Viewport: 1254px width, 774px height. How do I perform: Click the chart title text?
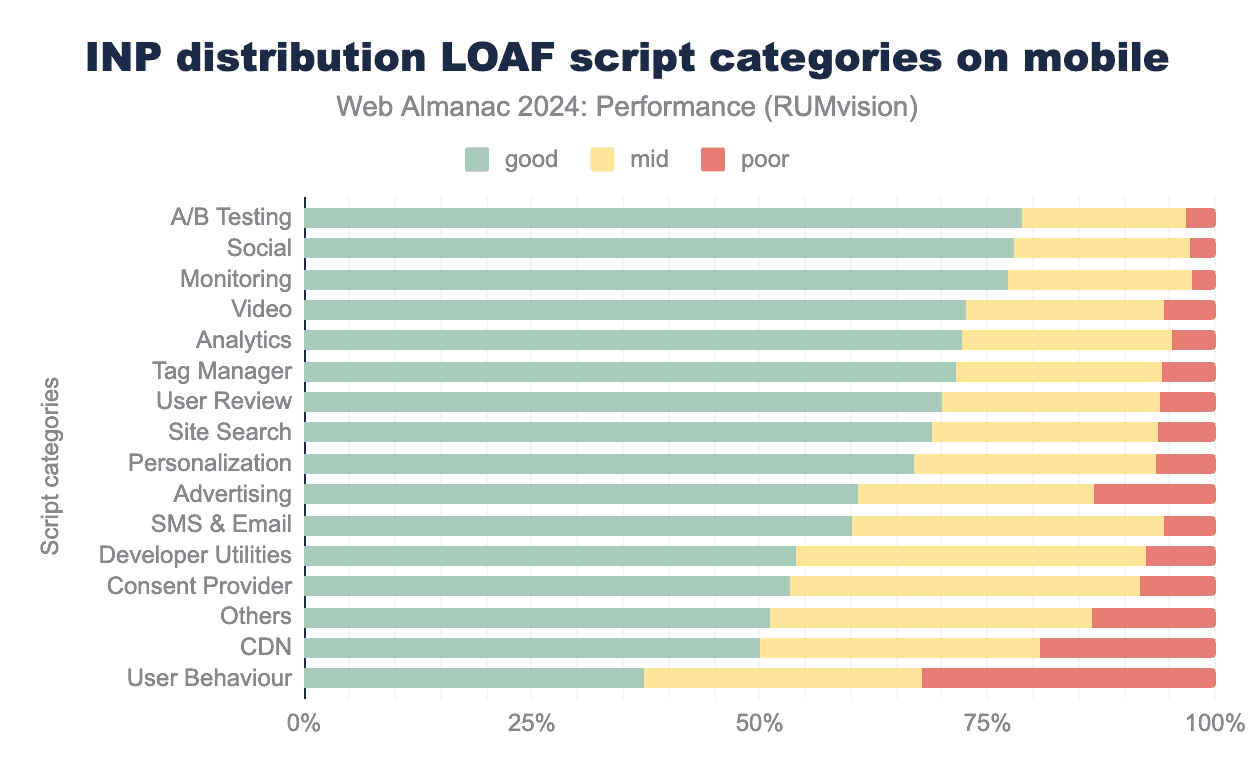627,58
